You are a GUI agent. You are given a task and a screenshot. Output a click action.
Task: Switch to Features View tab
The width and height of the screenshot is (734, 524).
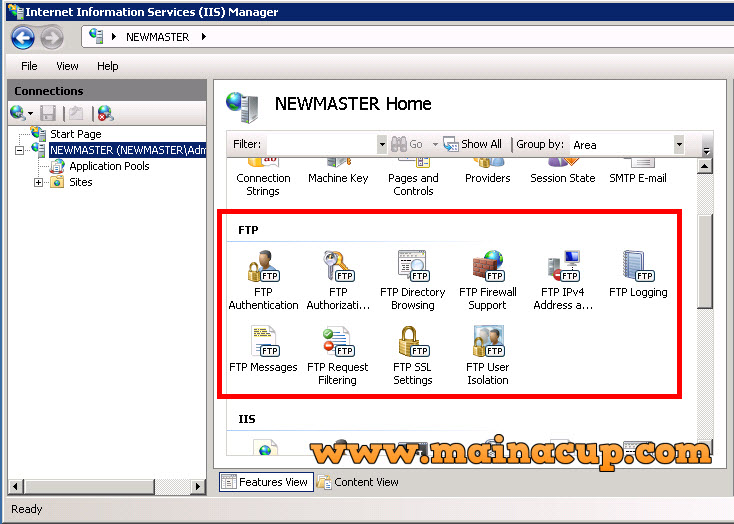[x=266, y=482]
